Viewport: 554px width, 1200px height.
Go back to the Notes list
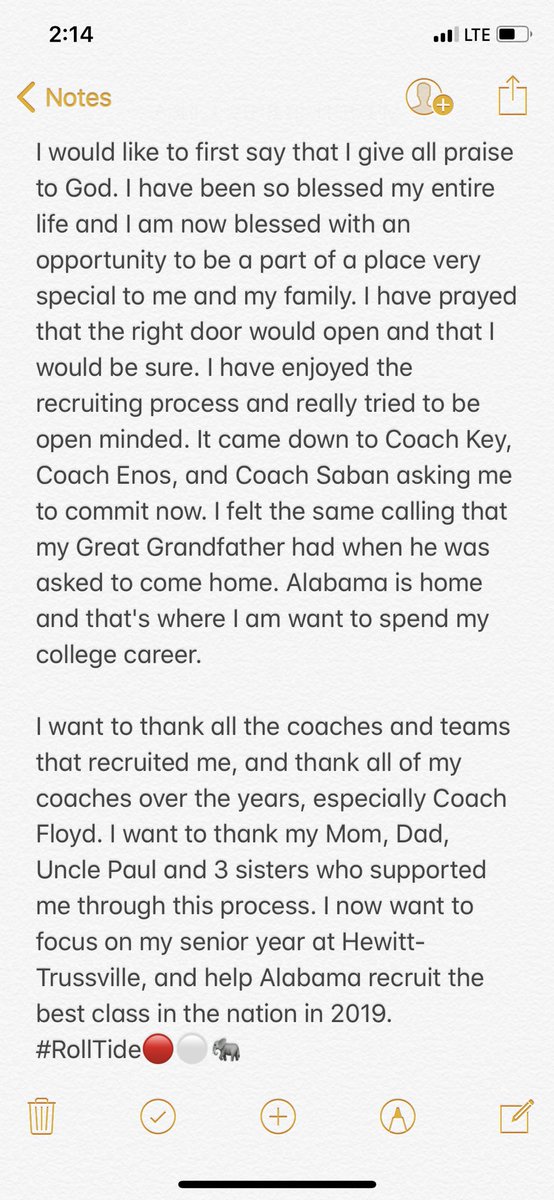(64, 98)
